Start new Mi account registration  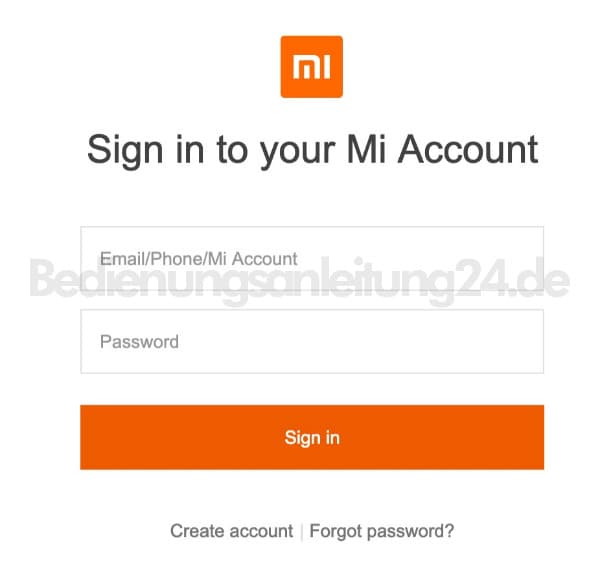coord(232,531)
